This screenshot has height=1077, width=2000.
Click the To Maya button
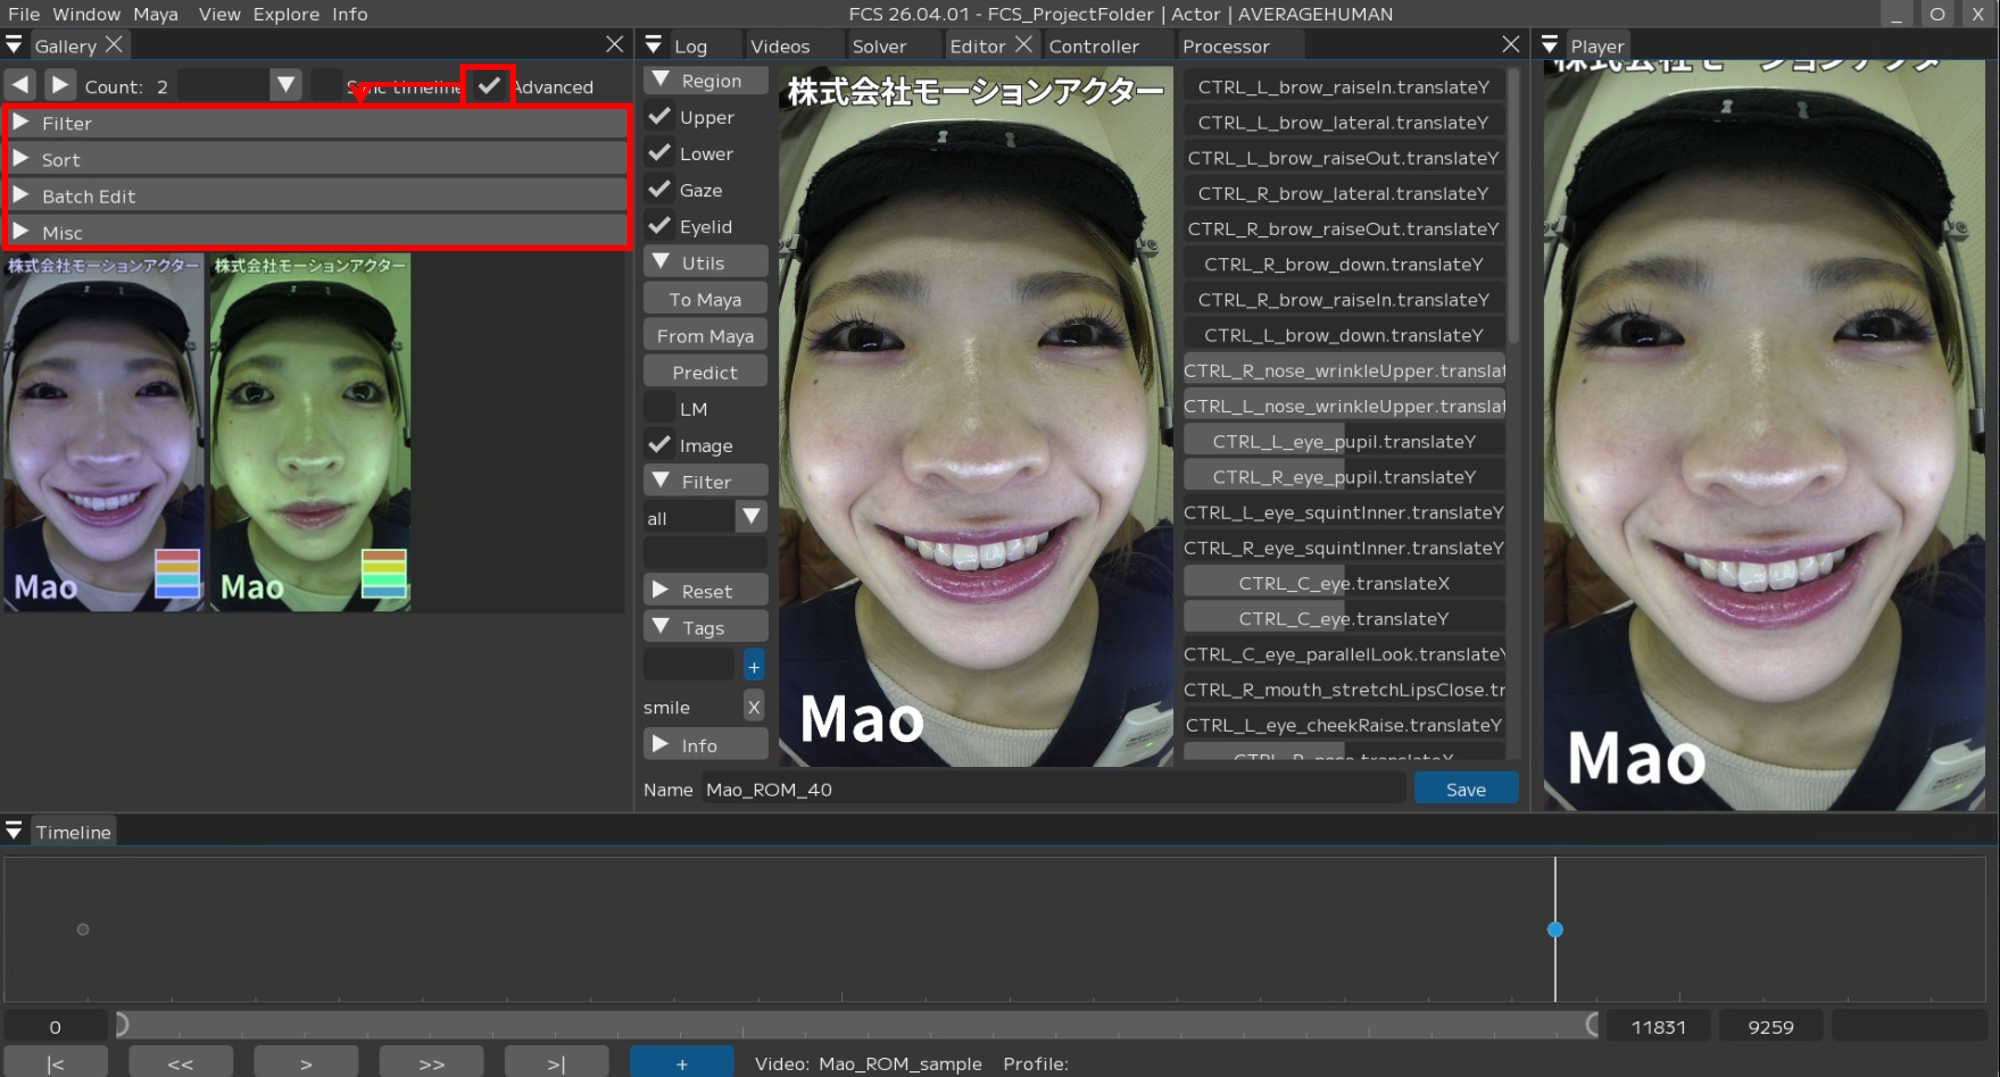[x=705, y=299]
